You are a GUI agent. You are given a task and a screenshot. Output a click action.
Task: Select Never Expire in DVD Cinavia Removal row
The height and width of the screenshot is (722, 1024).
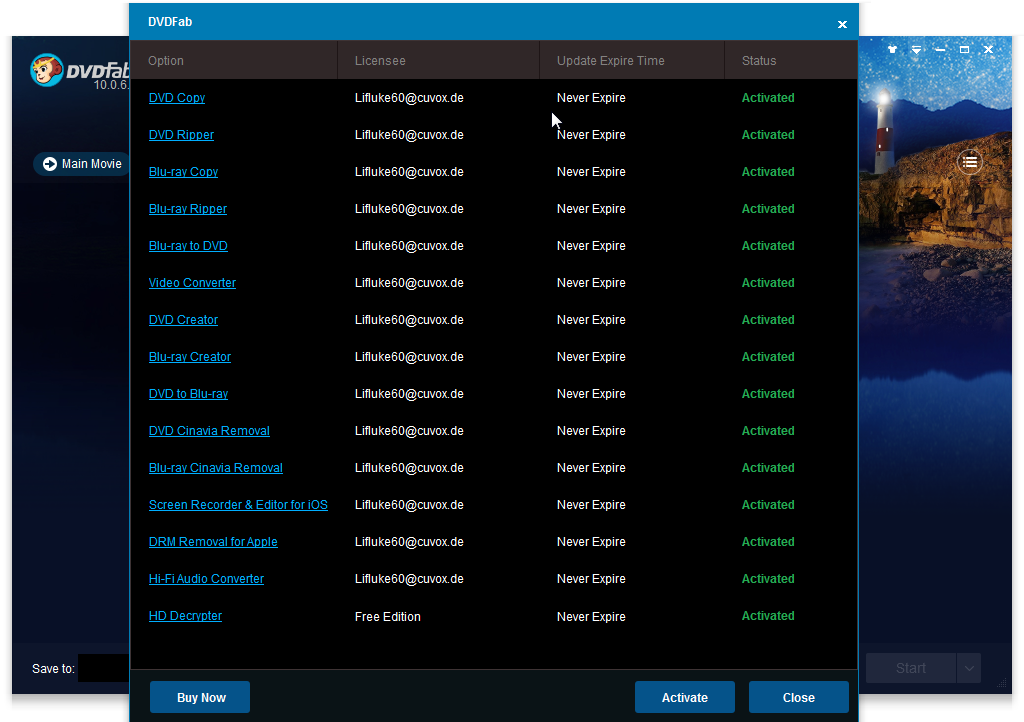click(x=591, y=431)
